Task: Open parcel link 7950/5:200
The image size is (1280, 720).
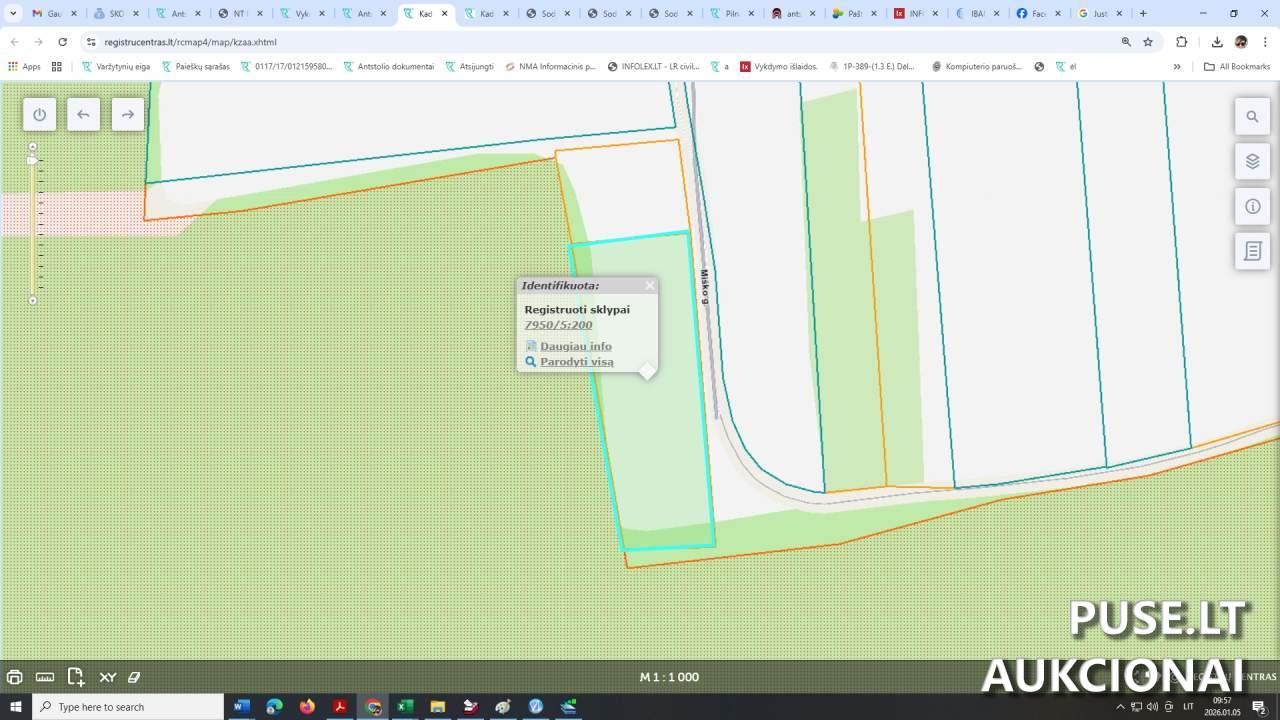Action: coord(558,325)
